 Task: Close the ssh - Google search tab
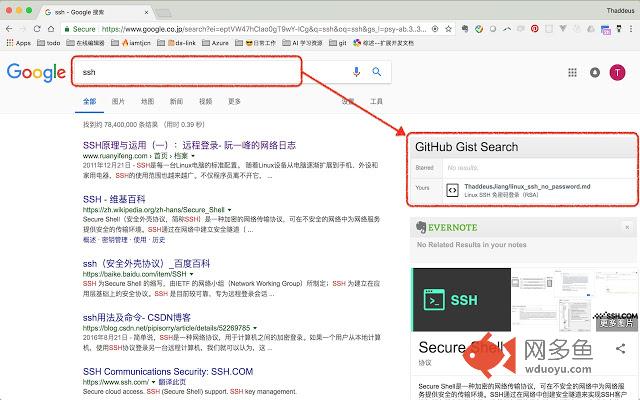[146, 12]
